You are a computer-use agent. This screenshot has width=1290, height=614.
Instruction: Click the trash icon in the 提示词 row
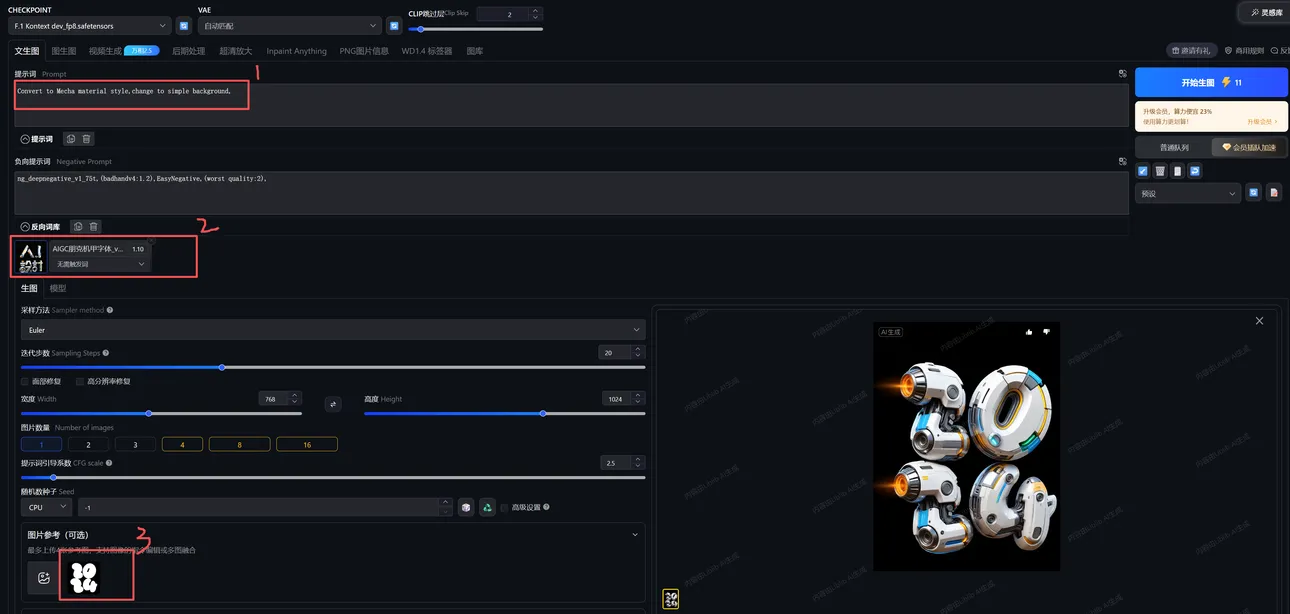(x=87, y=139)
